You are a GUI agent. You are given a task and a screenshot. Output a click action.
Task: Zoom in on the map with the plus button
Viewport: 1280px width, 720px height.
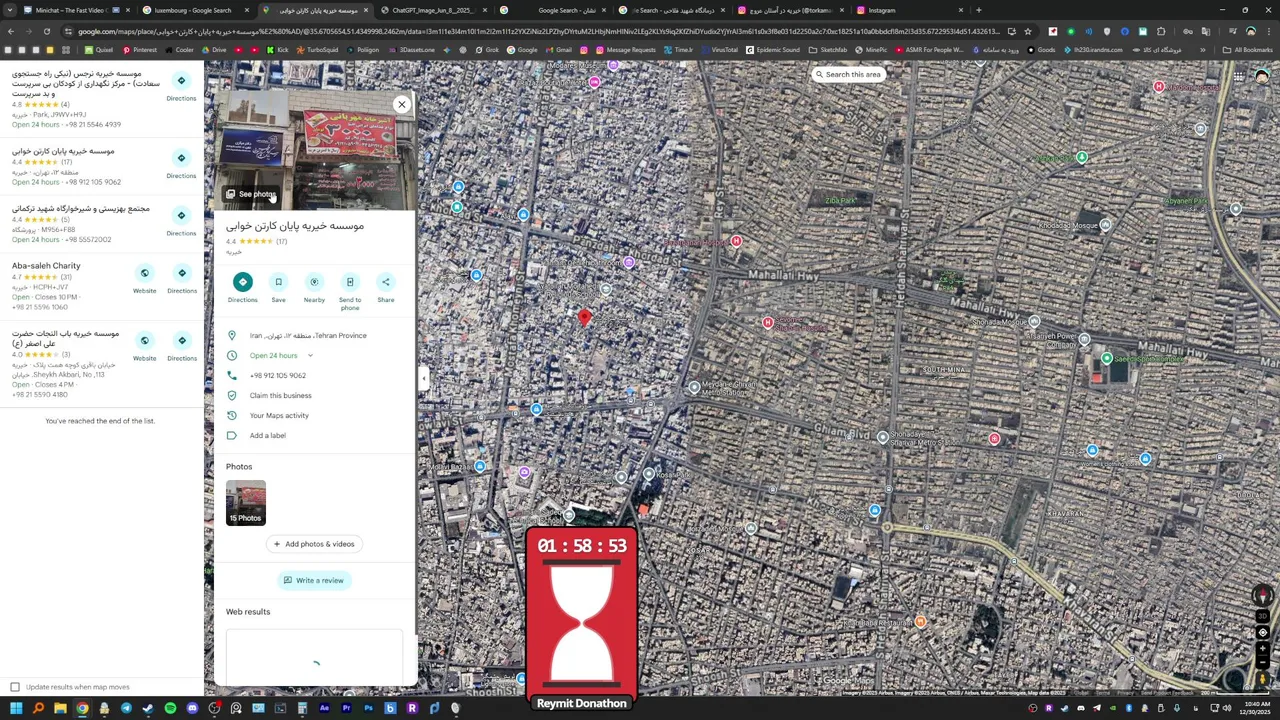click(x=1262, y=648)
